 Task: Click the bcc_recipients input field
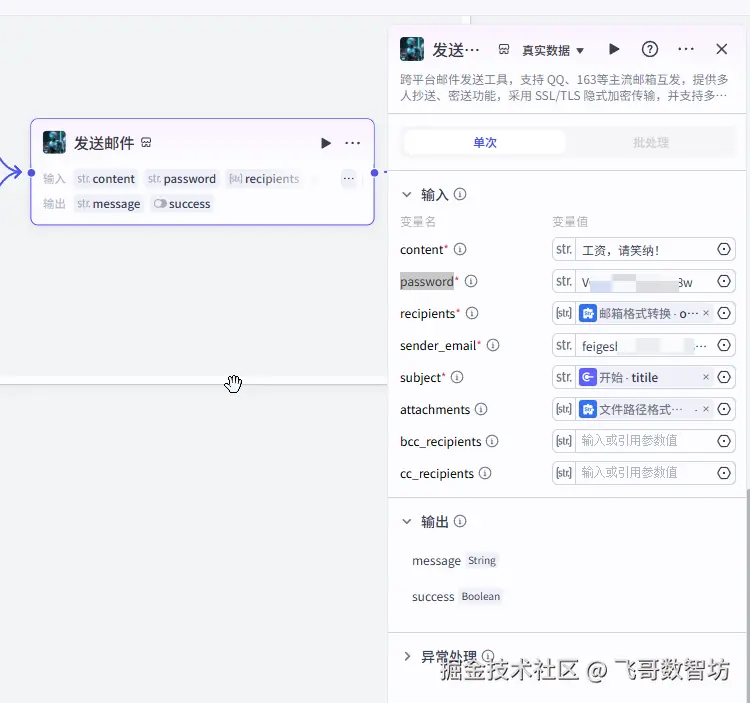(644, 441)
